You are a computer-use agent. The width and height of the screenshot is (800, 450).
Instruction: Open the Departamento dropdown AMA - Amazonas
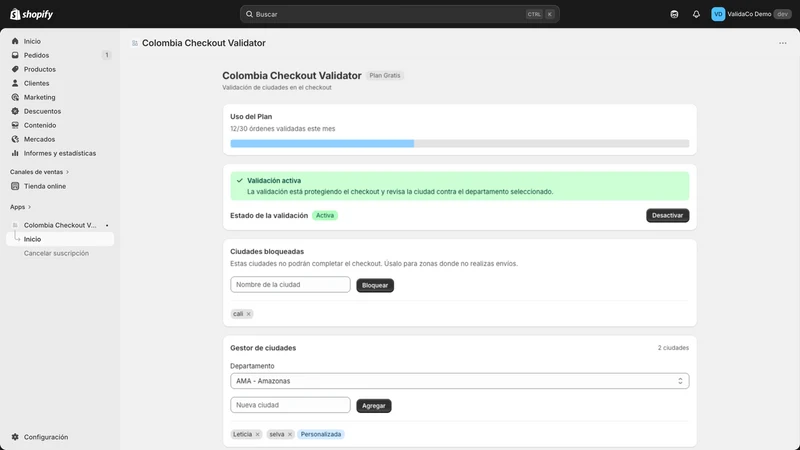(x=459, y=381)
